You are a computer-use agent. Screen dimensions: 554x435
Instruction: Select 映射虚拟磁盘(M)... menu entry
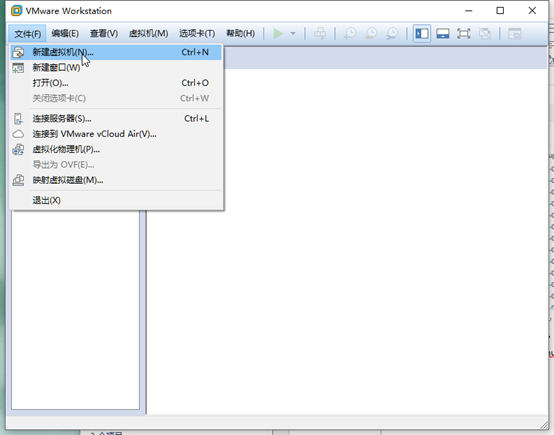116,180
